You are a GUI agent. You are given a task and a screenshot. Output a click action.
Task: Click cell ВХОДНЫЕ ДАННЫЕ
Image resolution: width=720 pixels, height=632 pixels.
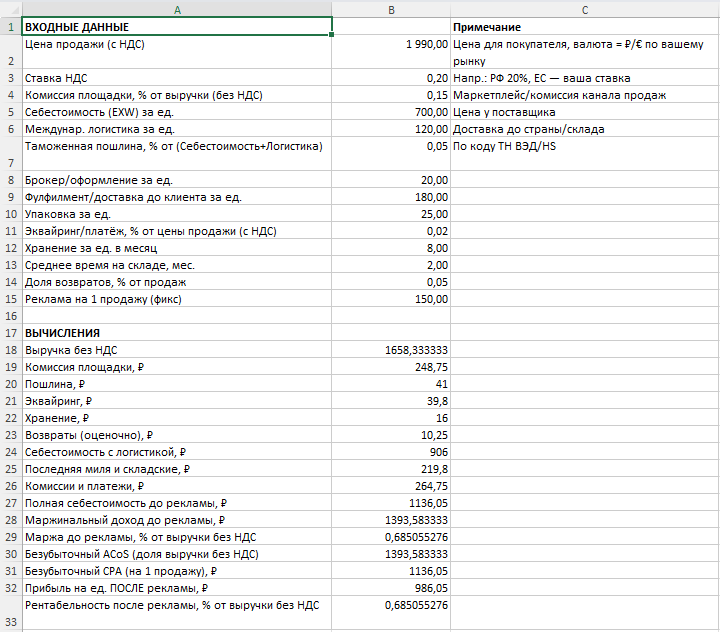[177, 27]
